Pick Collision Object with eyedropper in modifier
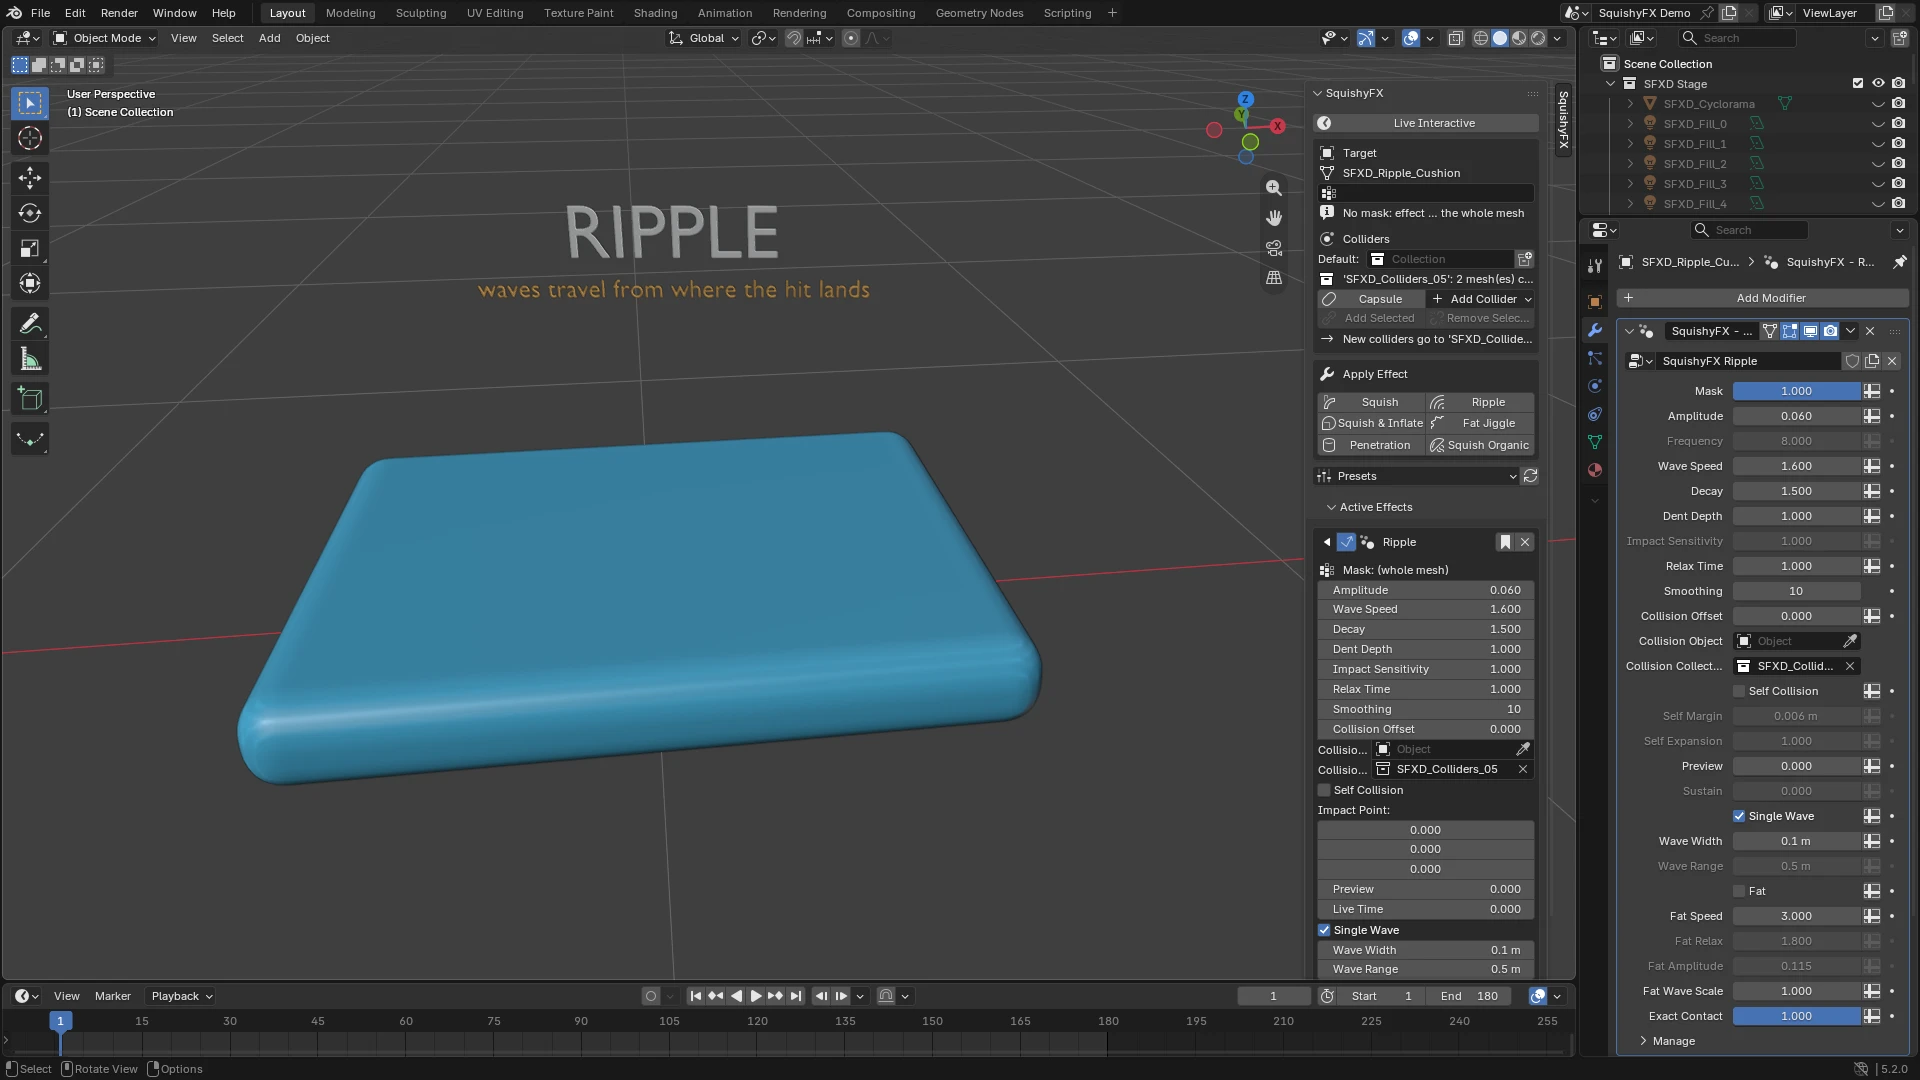The width and height of the screenshot is (1920, 1080). pos(1850,641)
